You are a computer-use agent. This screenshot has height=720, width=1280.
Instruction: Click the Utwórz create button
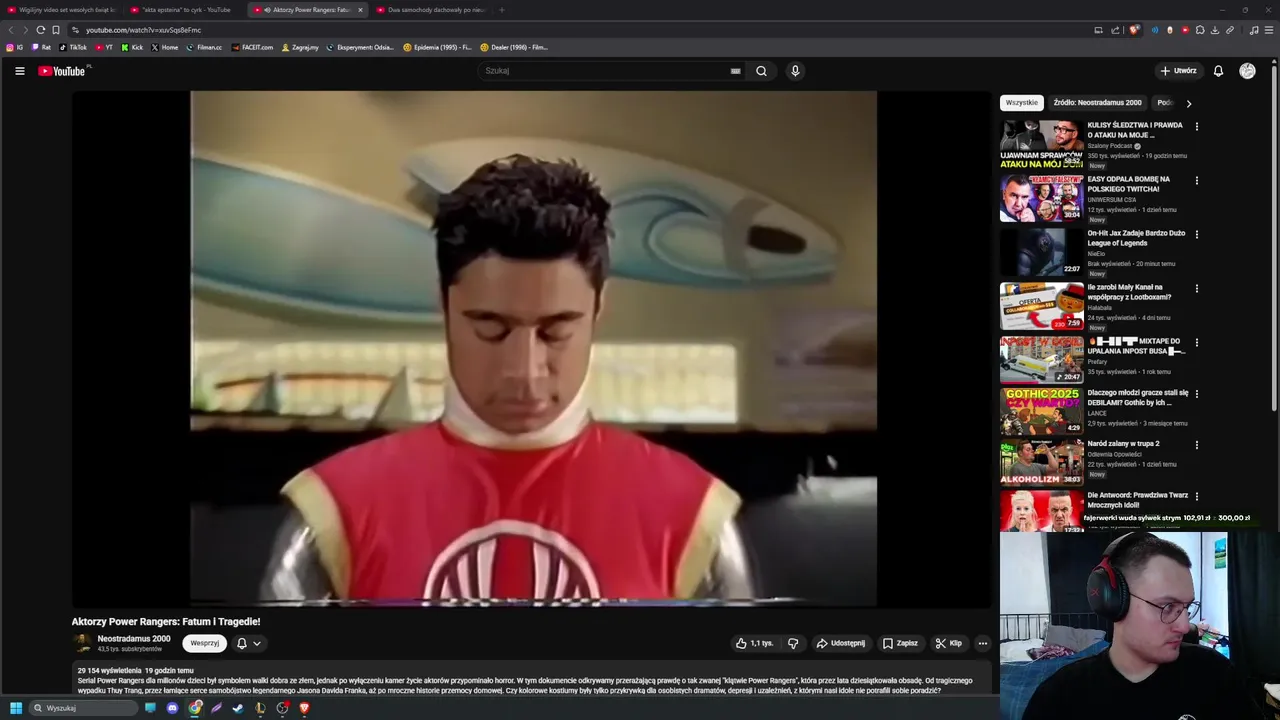click(1178, 71)
